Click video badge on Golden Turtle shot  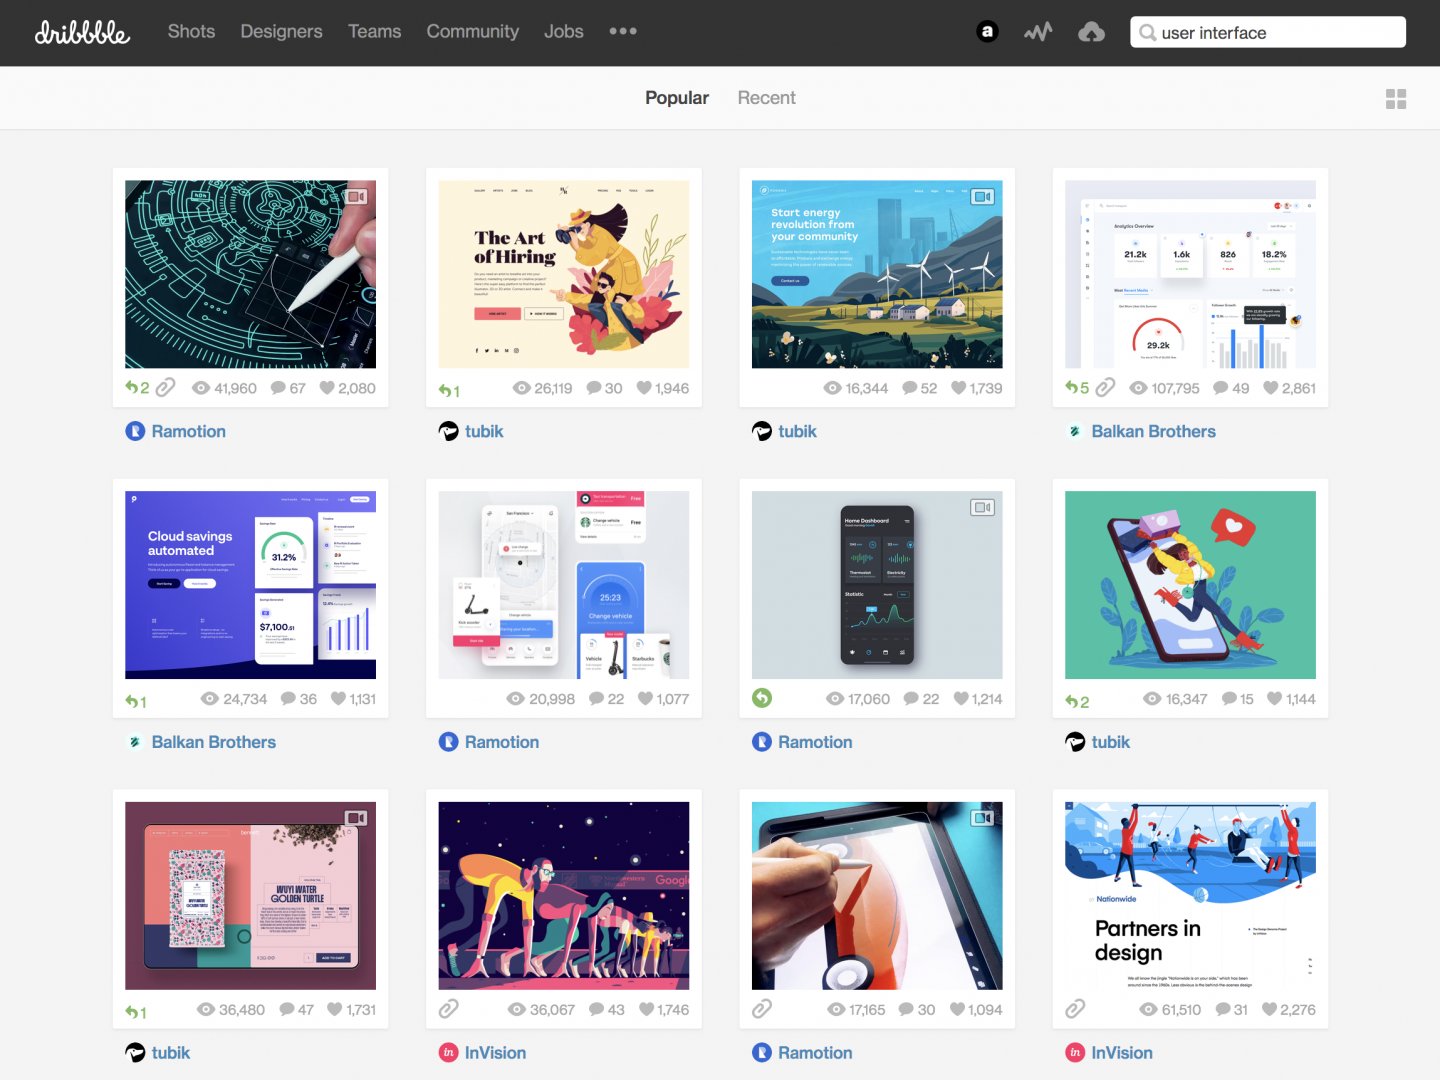click(x=357, y=818)
